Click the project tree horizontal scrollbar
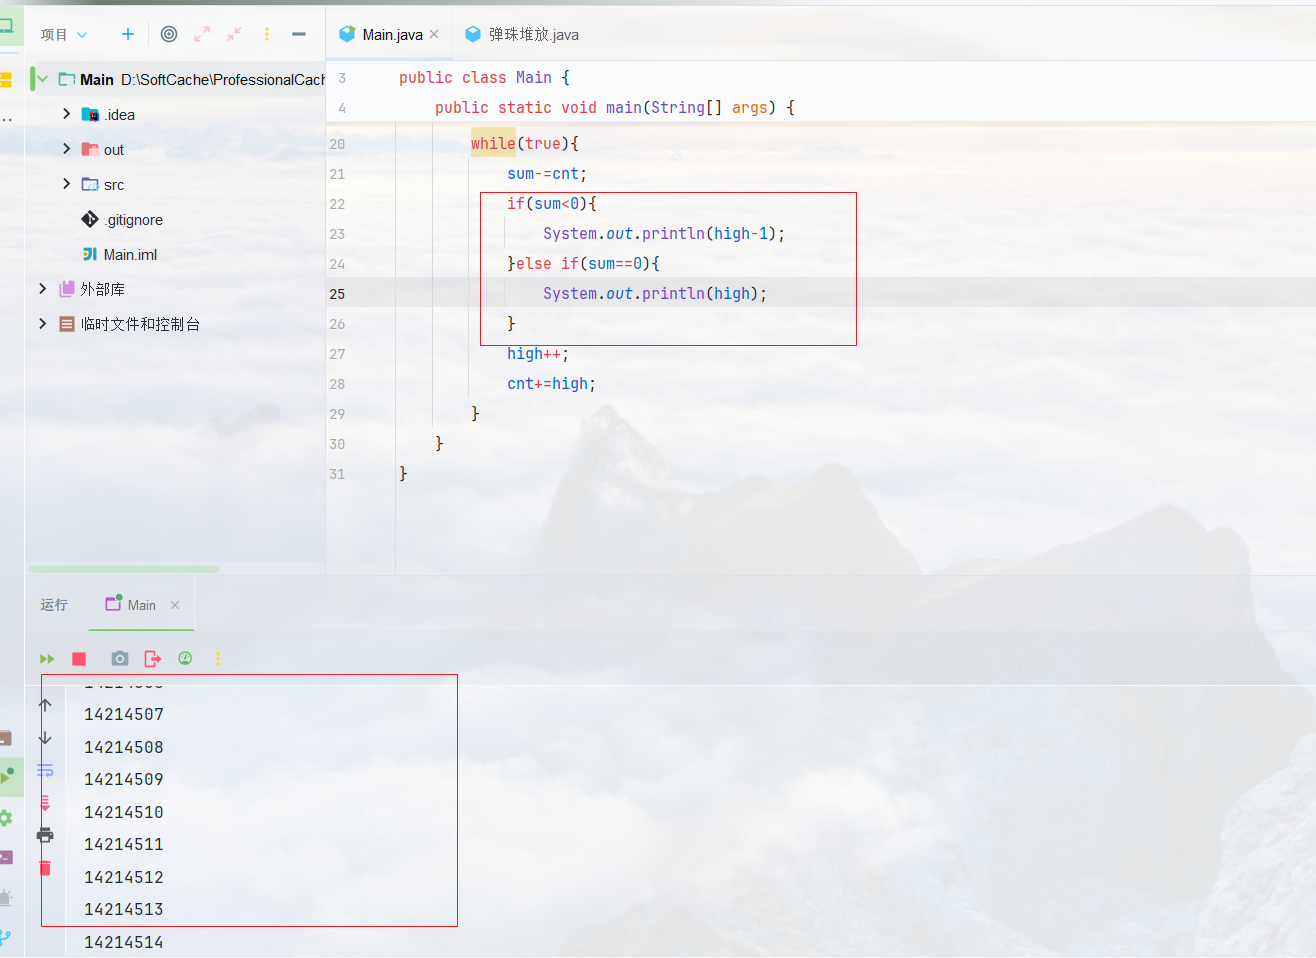 (x=123, y=569)
